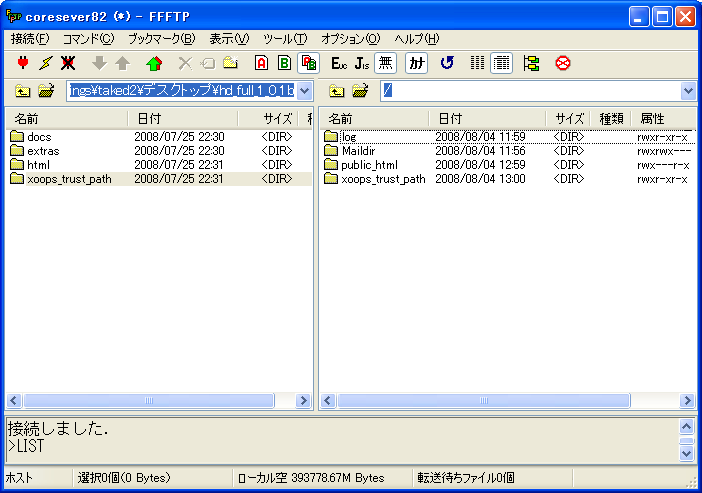Click the Disconnect icon in toolbar
Viewport: 702px width, 493px height.
point(68,63)
